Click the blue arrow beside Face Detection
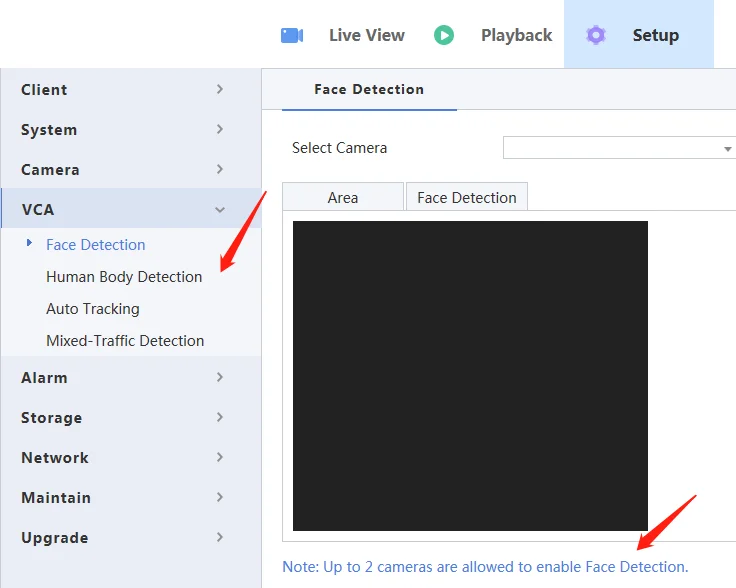The width and height of the screenshot is (736, 588). (30, 243)
